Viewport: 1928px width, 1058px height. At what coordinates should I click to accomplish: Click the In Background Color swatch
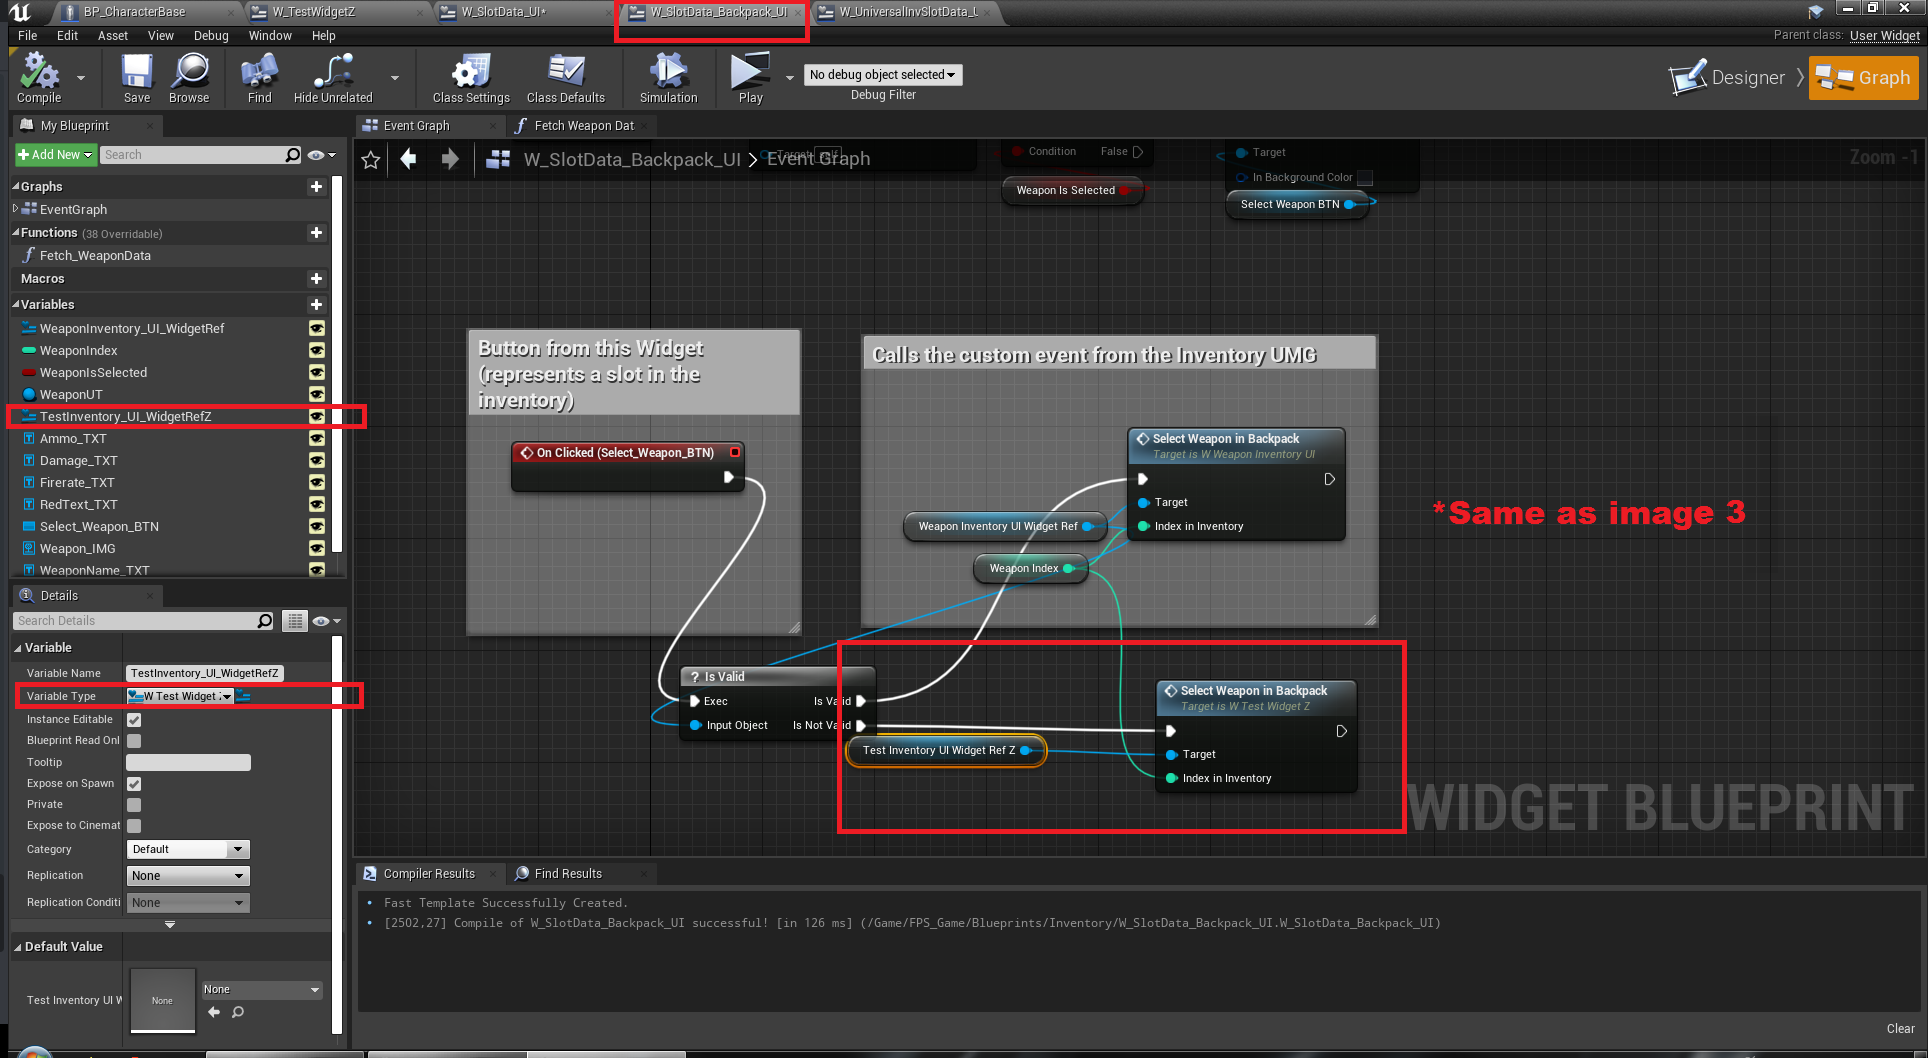(x=1365, y=178)
